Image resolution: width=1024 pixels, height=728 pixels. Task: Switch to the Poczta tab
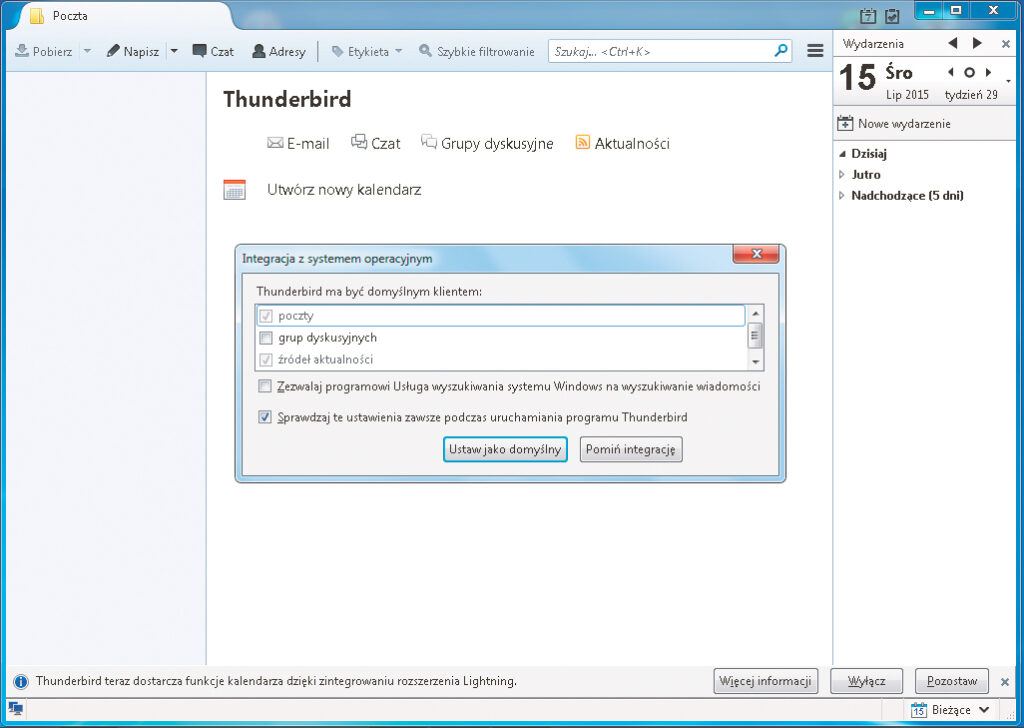pos(70,16)
